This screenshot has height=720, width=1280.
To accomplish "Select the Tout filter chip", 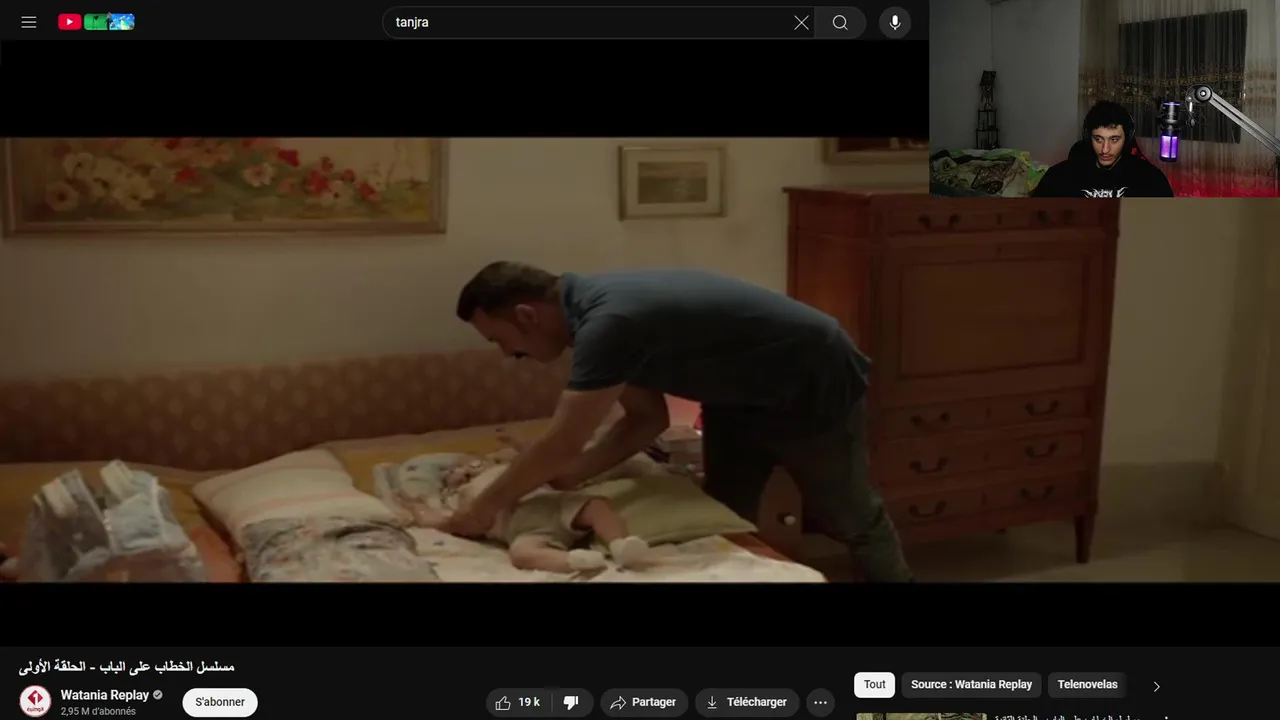I will [x=875, y=685].
